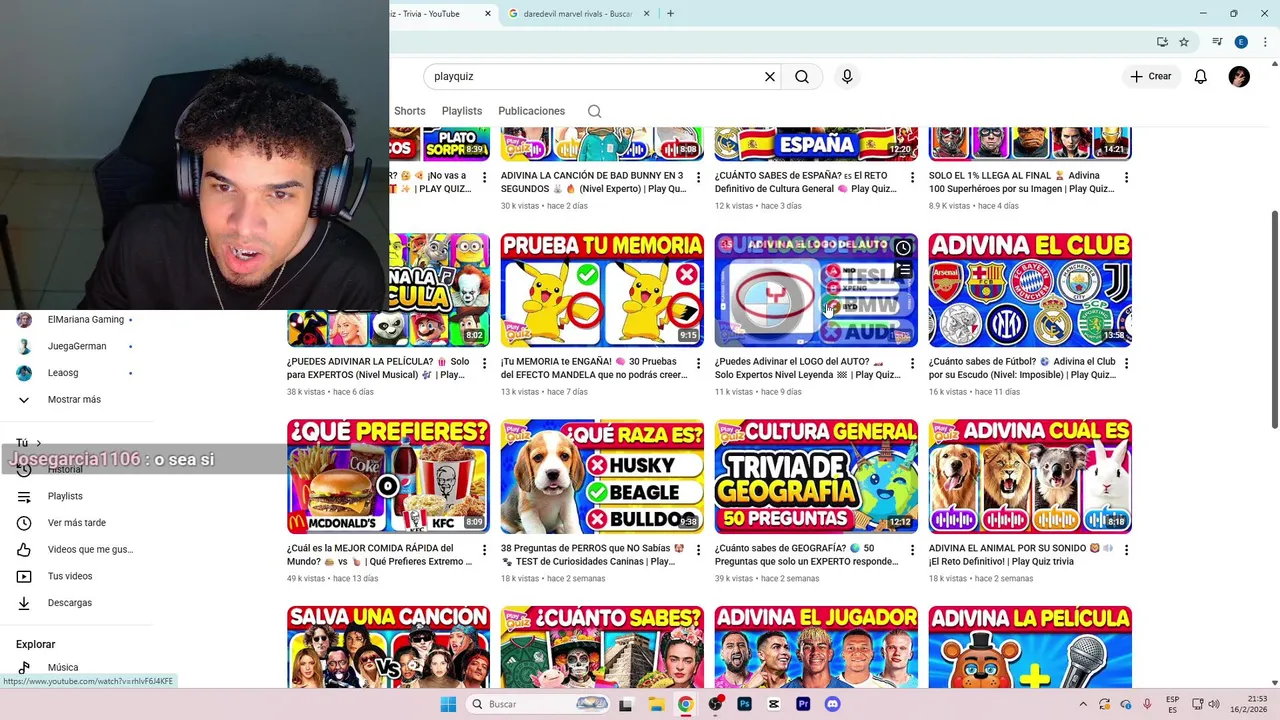The image size is (1280, 720).
Task: Open the Prueba tu memoria Pikachu thumbnail
Action: pyautogui.click(x=602, y=290)
